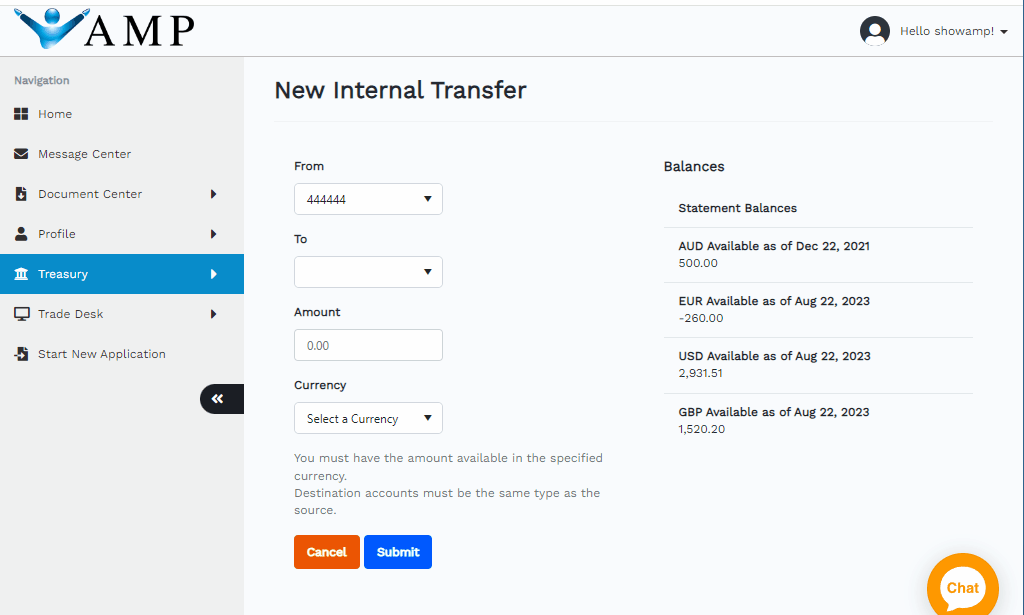1024x615 pixels.
Task: Open the To account dropdown
Action: 368,272
